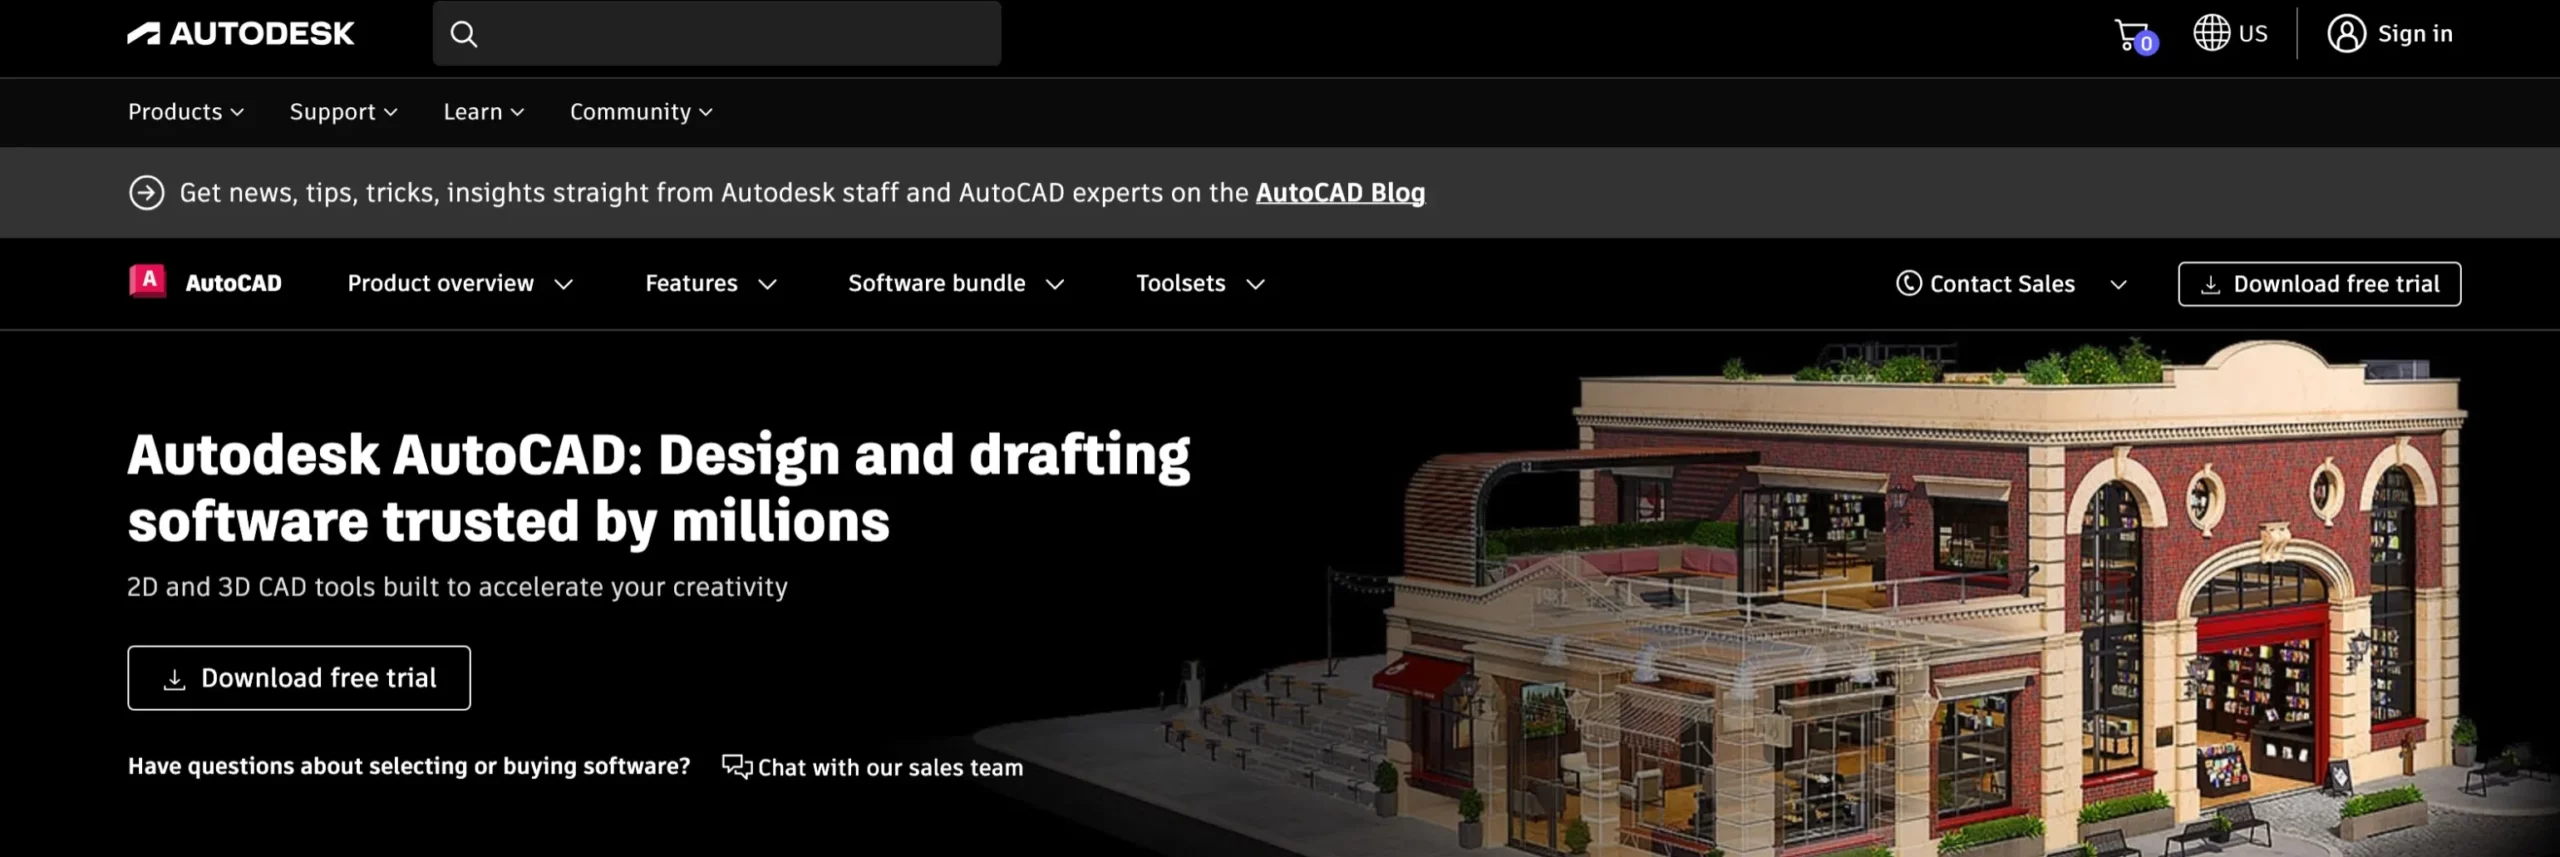Click the Contact Sales clock icon

(x=1908, y=284)
